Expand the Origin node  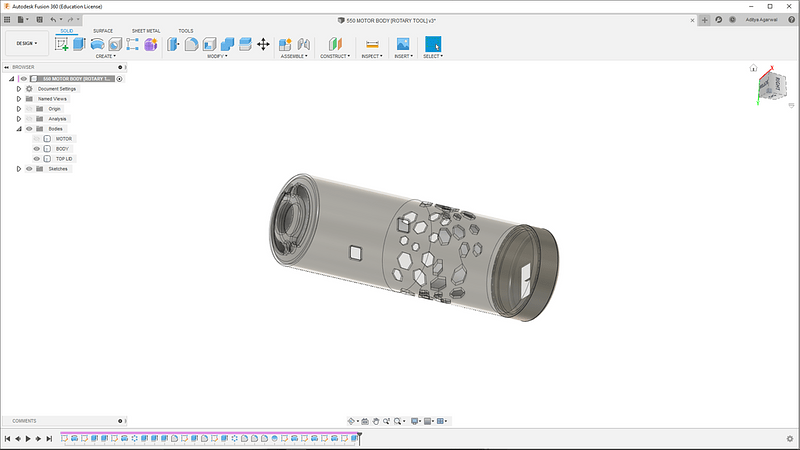[x=19, y=109]
